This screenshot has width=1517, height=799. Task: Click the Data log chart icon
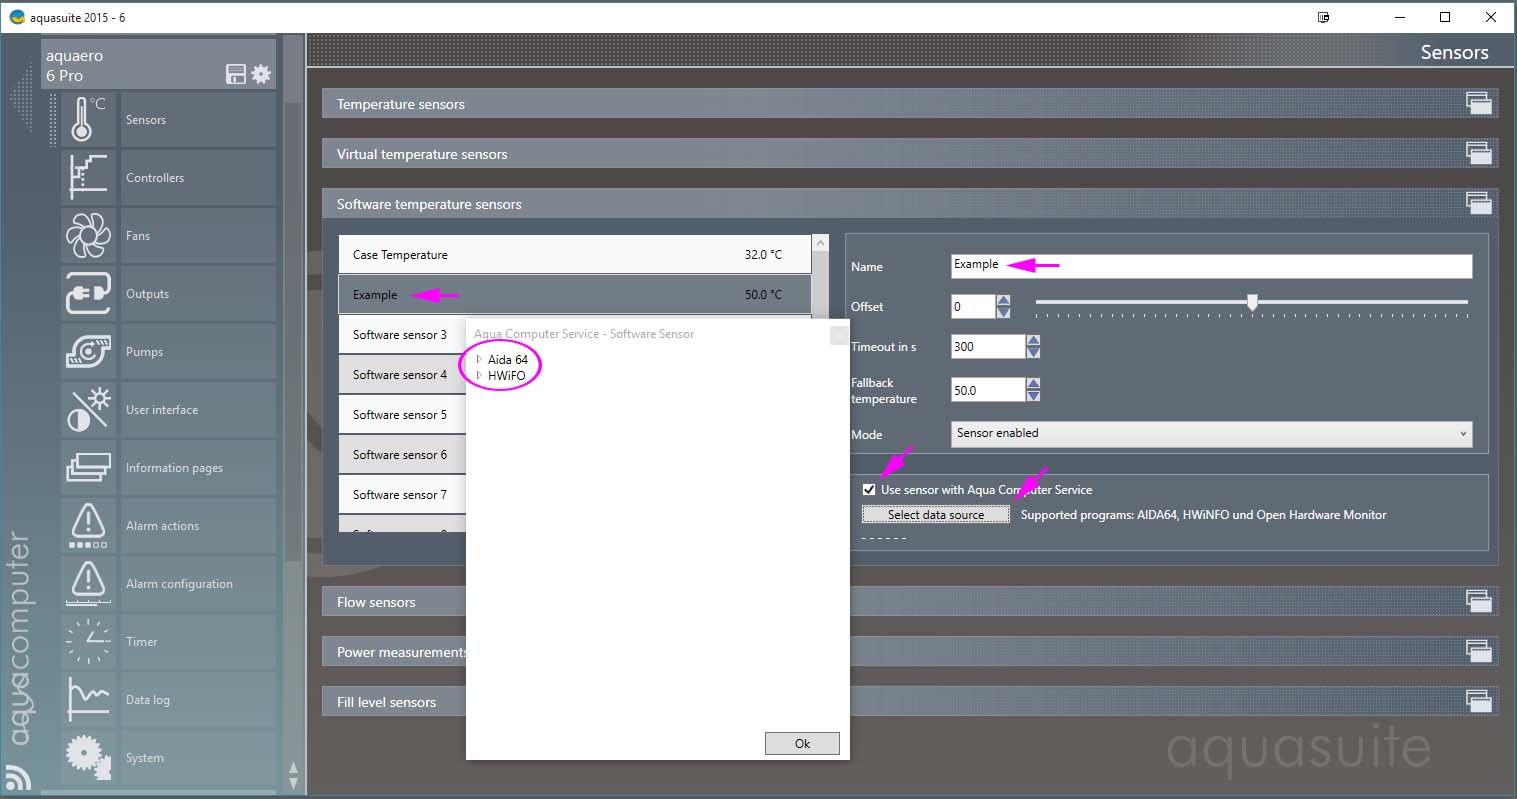click(88, 700)
